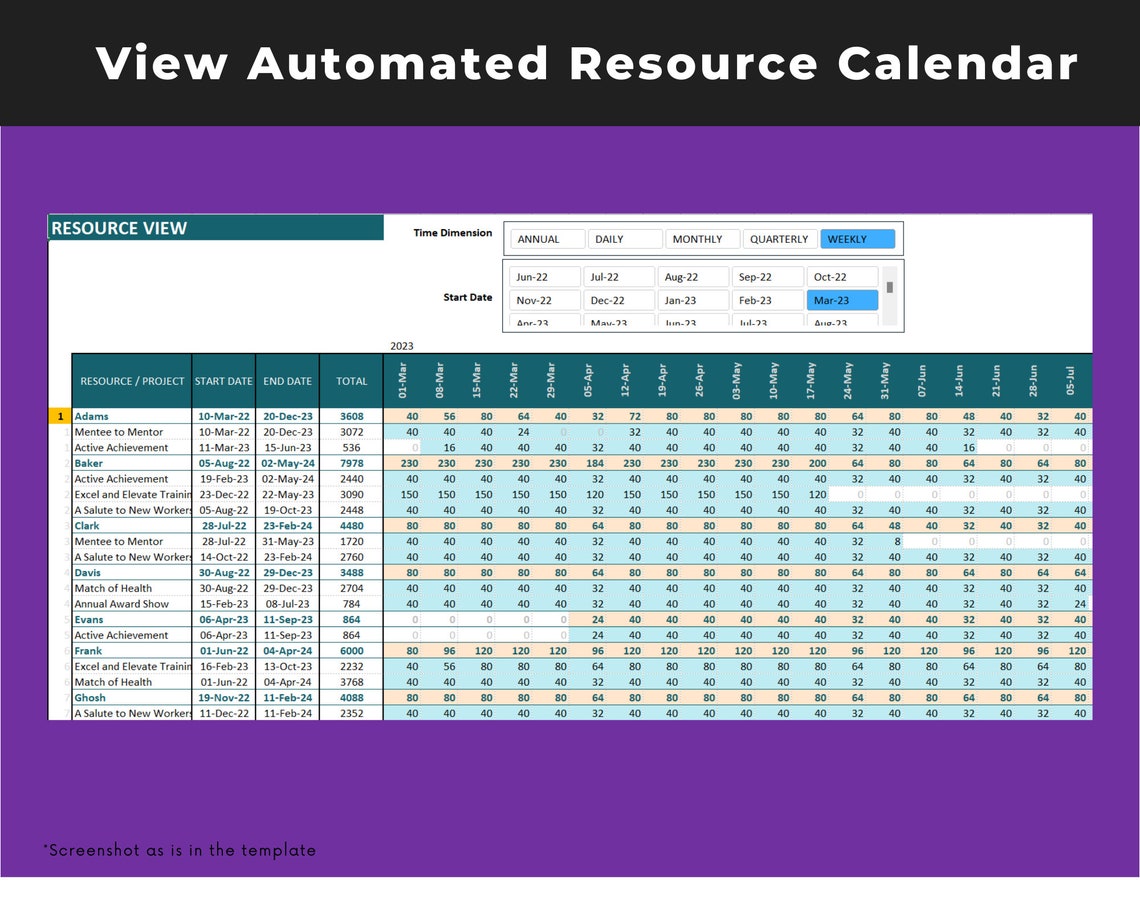Click Frank's total value 6000

click(x=351, y=651)
